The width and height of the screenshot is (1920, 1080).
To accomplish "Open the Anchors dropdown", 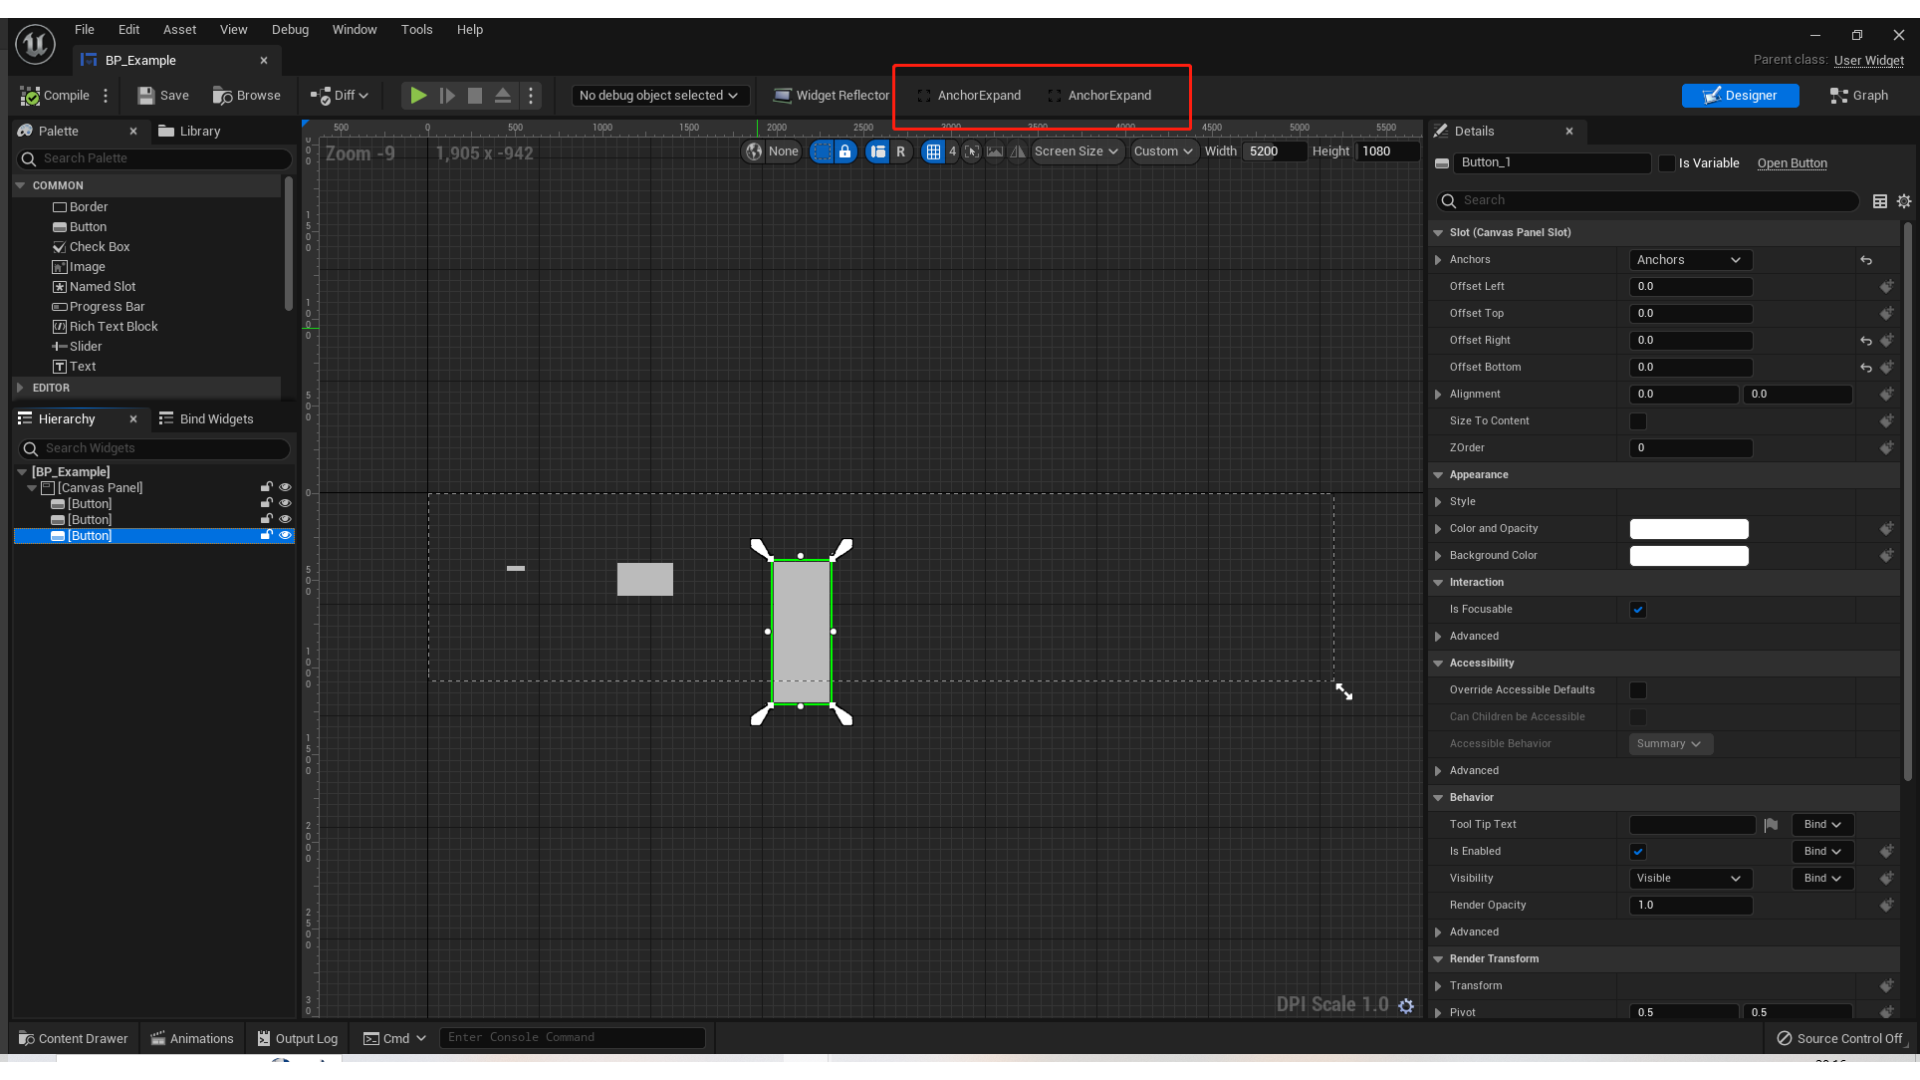I will click(1689, 260).
